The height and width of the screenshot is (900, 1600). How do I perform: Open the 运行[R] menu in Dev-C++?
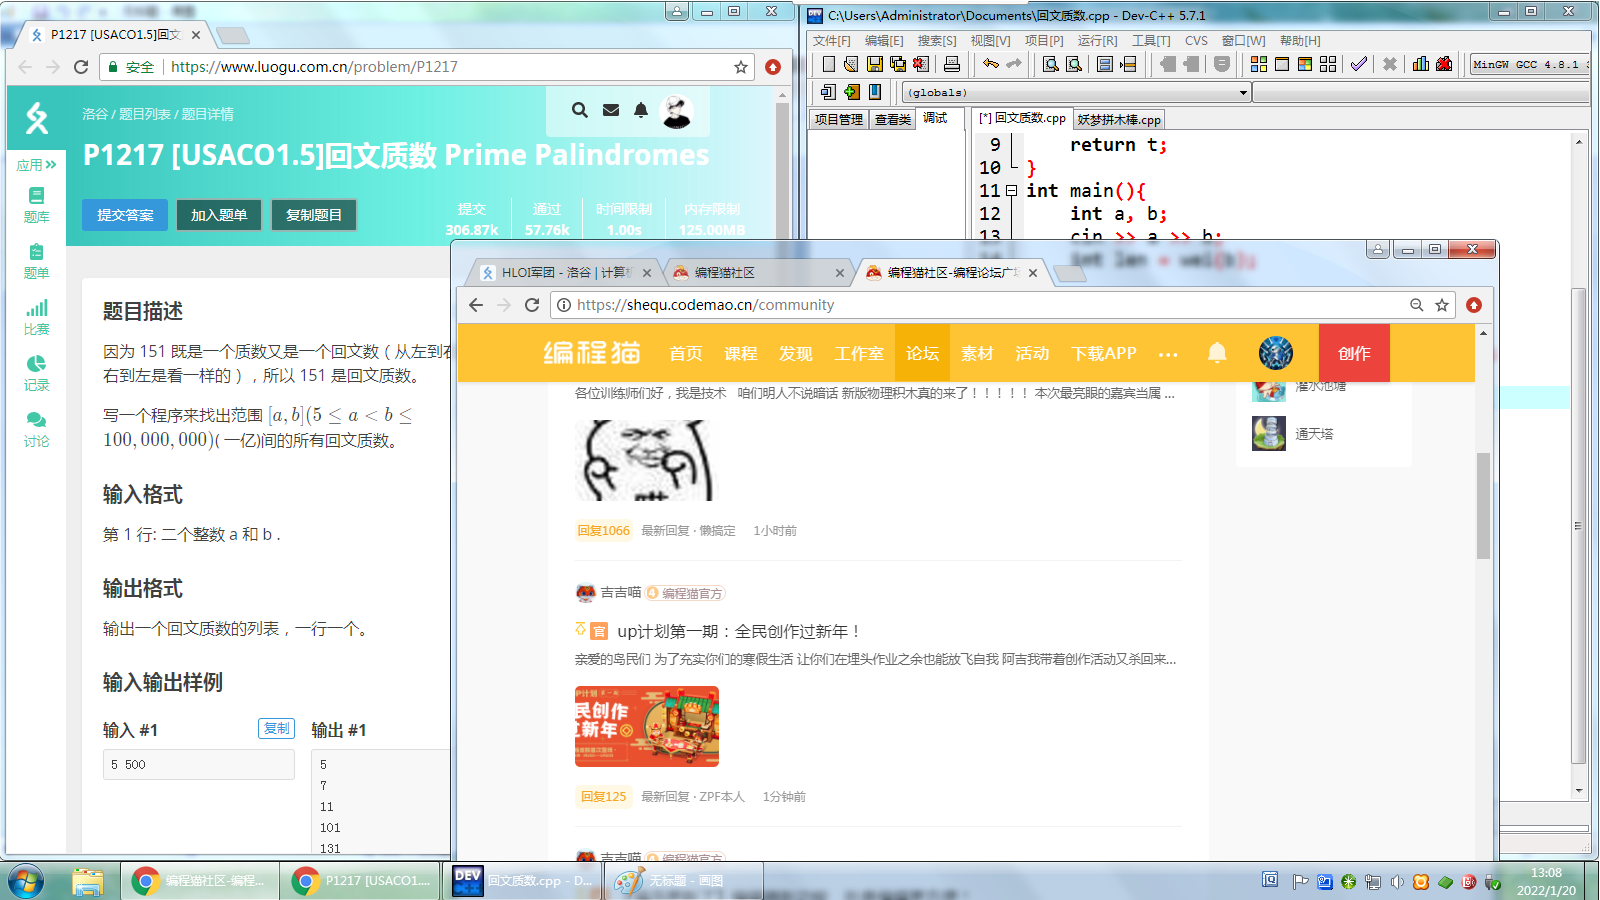[1097, 41]
